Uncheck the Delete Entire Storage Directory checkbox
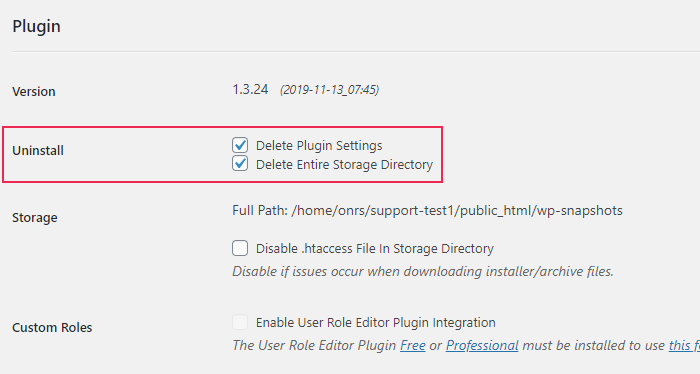 pos(240,163)
